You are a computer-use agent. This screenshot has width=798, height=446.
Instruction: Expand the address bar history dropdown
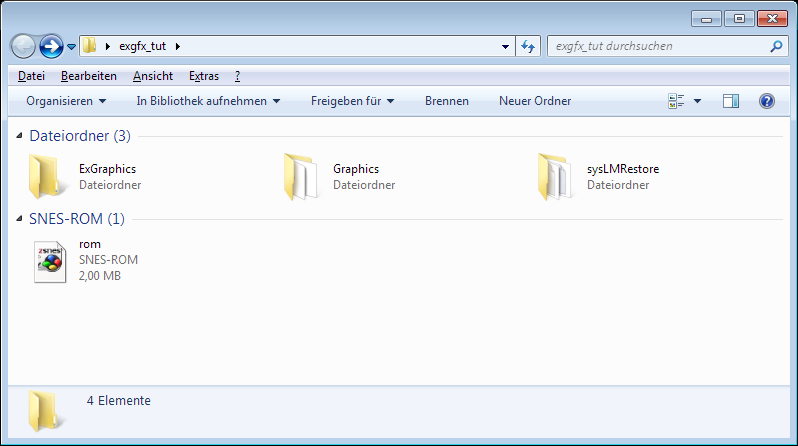(x=506, y=46)
